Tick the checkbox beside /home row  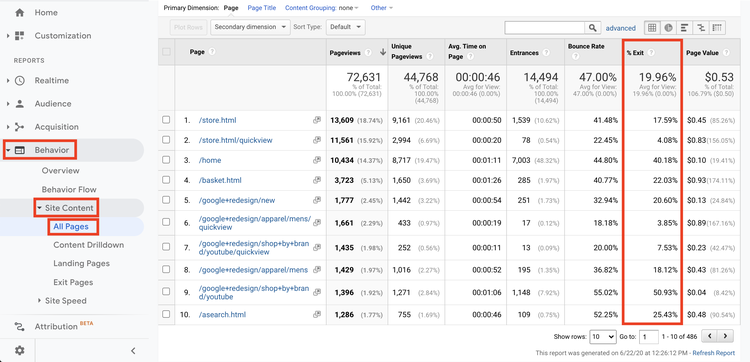(166, 160)
